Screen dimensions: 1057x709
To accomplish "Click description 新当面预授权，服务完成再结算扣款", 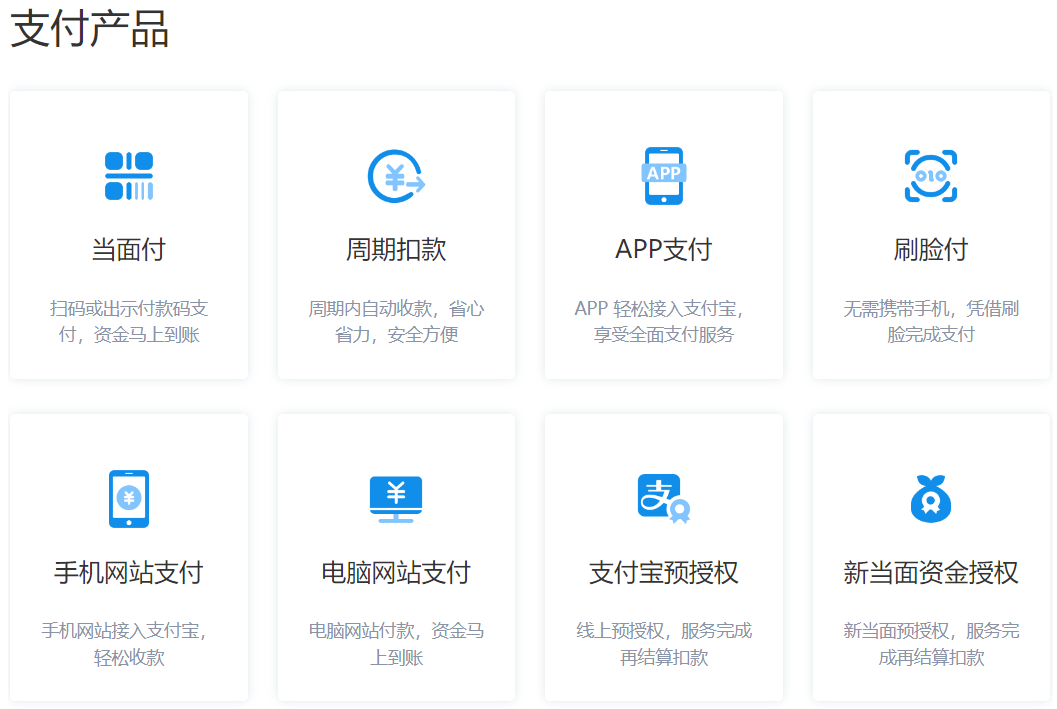I will pyautogui.click(x=931, y=644).
